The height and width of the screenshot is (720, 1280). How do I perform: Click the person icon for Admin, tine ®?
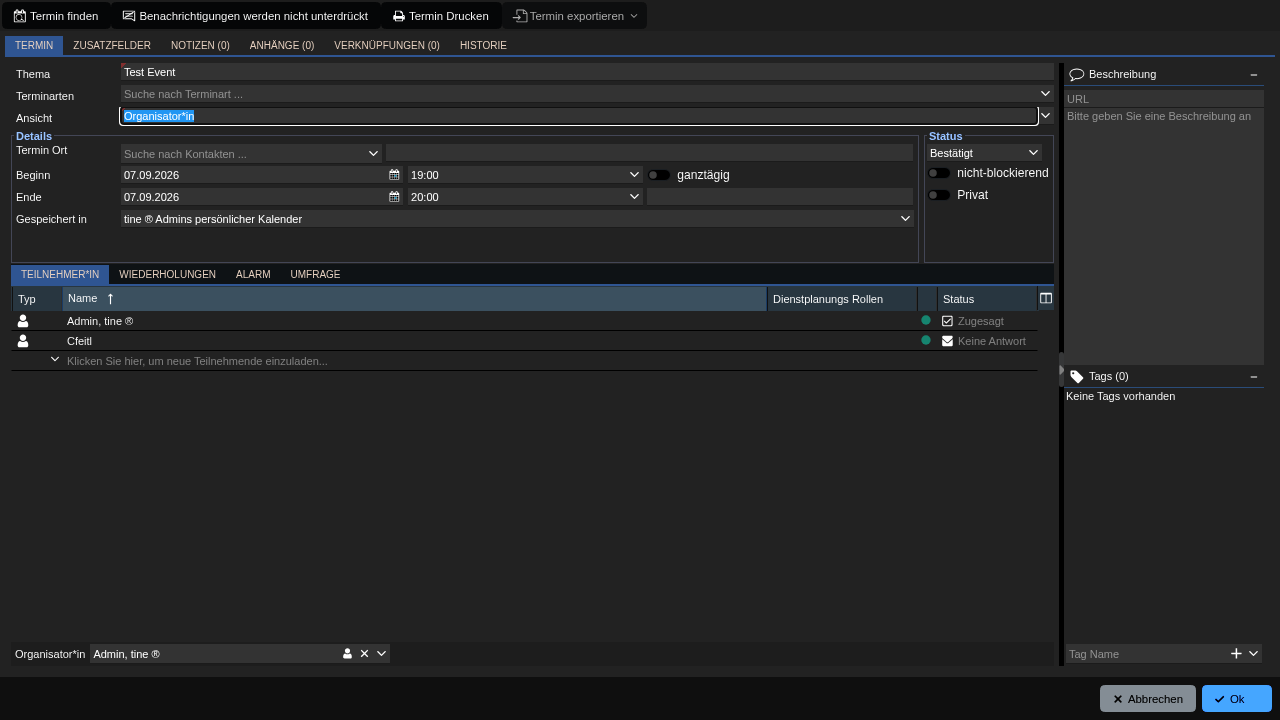click(23, 321)
